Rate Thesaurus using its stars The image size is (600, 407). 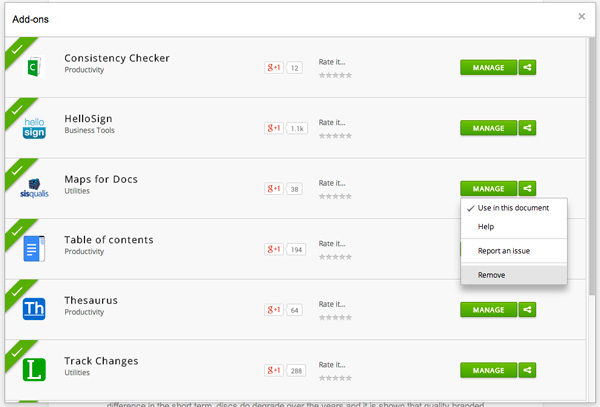335,317
